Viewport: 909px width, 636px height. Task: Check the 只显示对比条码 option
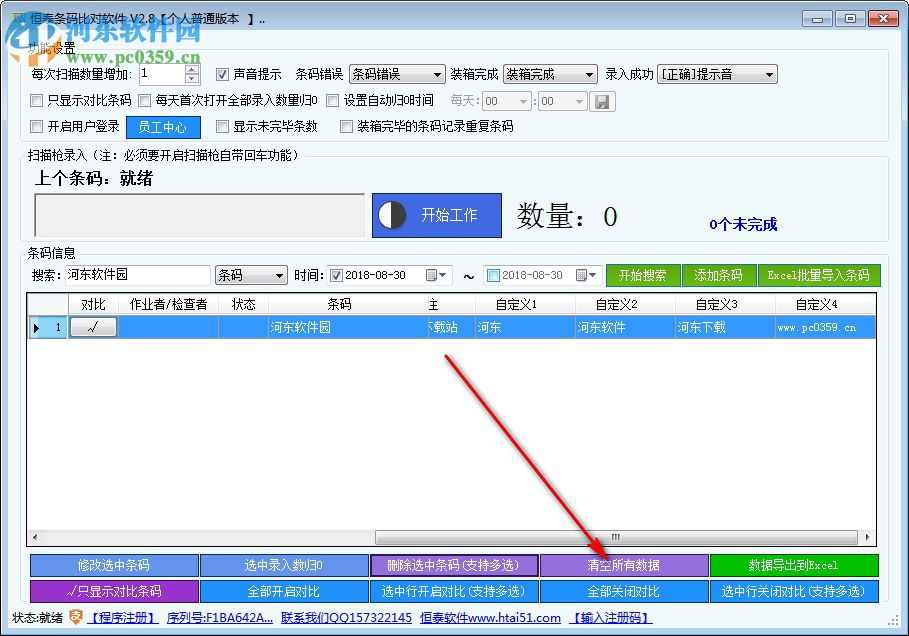pos(36,101)
